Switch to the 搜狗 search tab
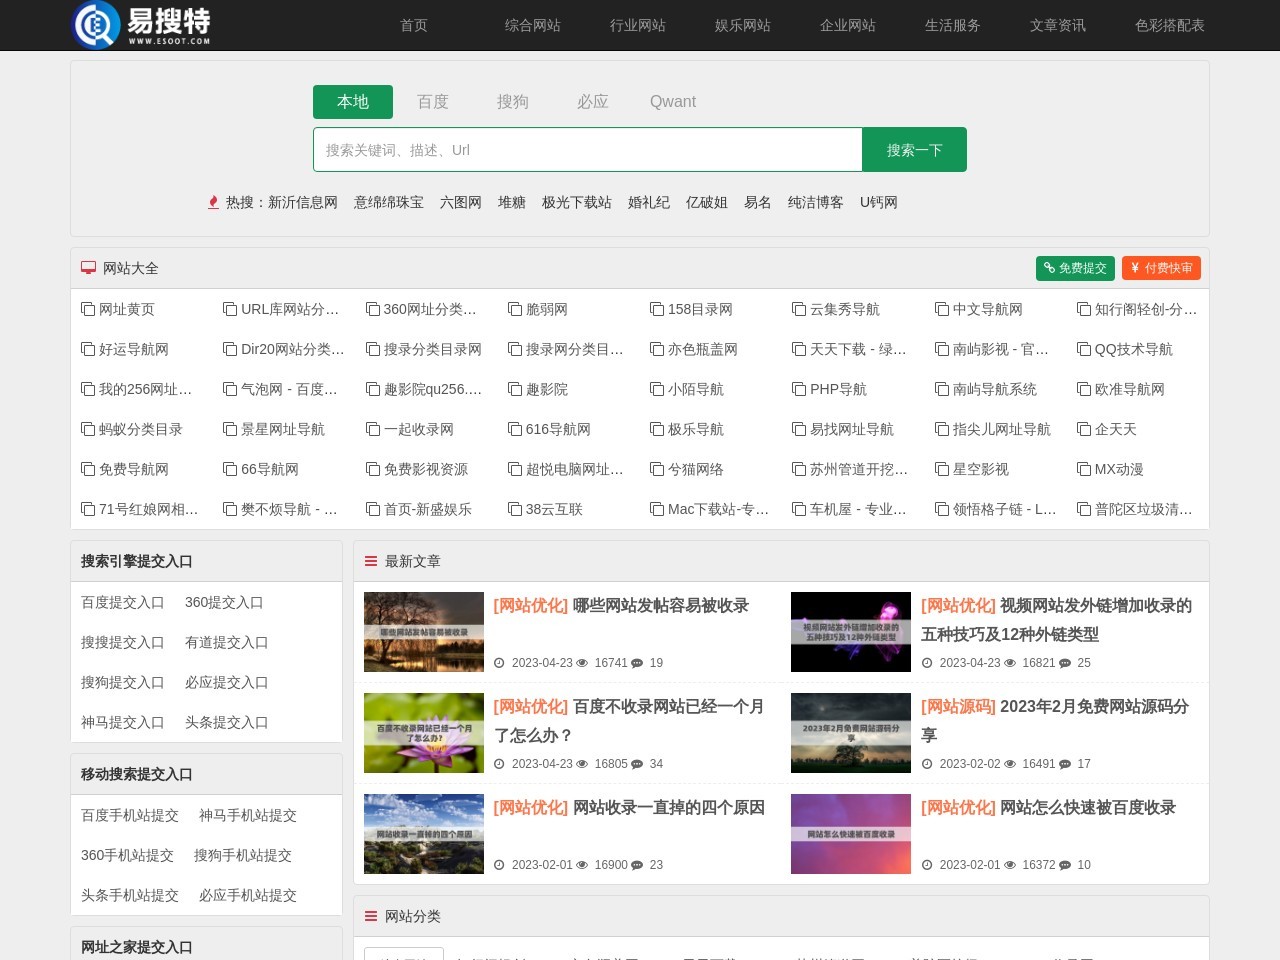 coord(513,102)
